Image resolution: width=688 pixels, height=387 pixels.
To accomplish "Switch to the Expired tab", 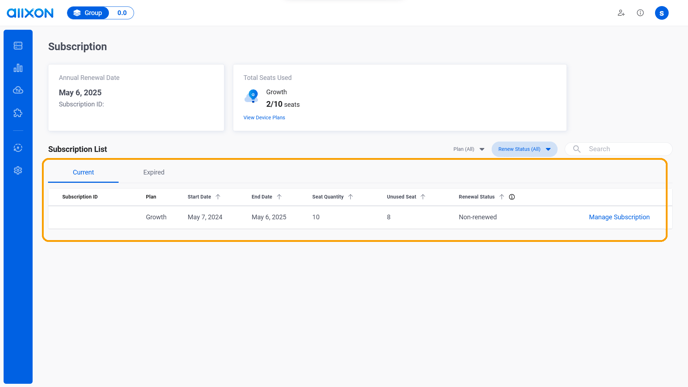I will (154, 172).
